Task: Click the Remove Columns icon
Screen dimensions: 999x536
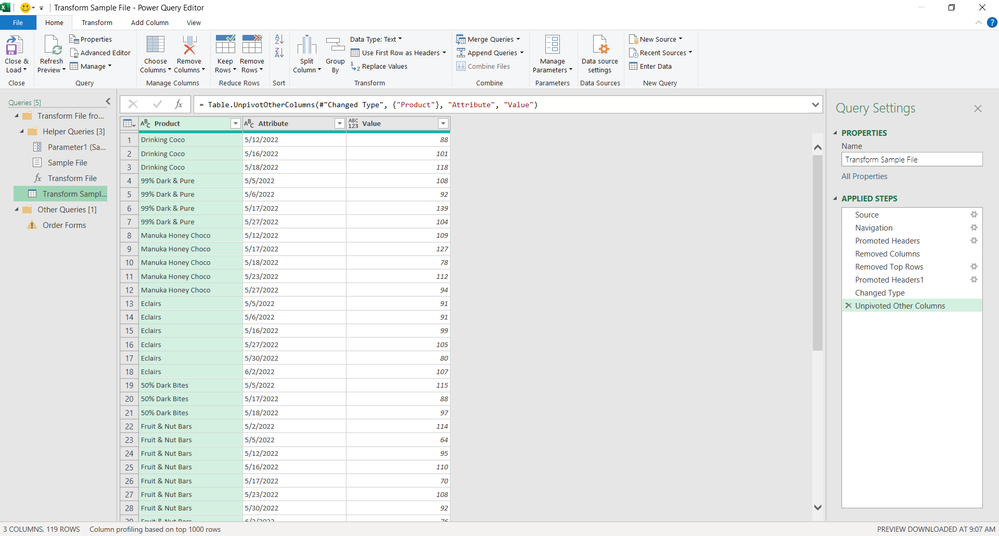Action: coord(189,46)
